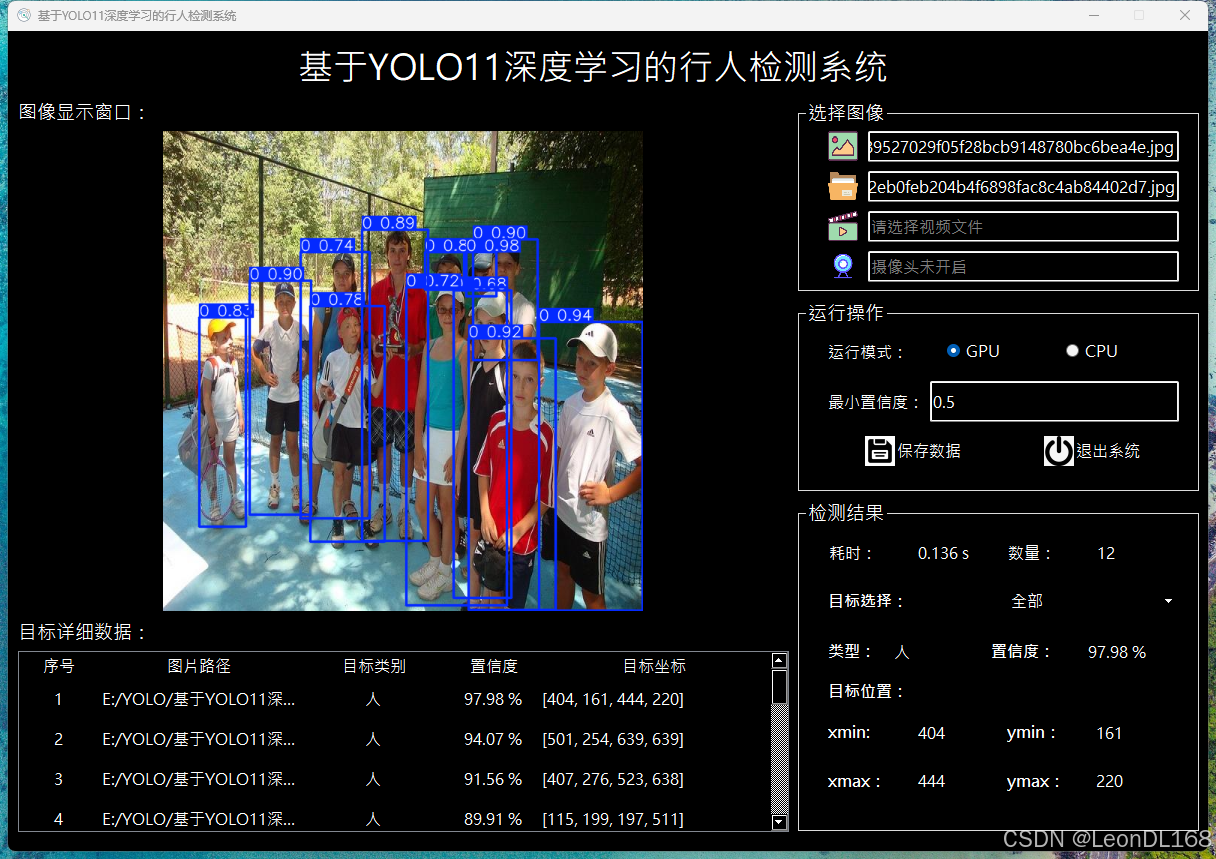The image size is (1216, 859).
Task: Click the floppy disk icon on 保存数据
Action: (x=879, y=450)
